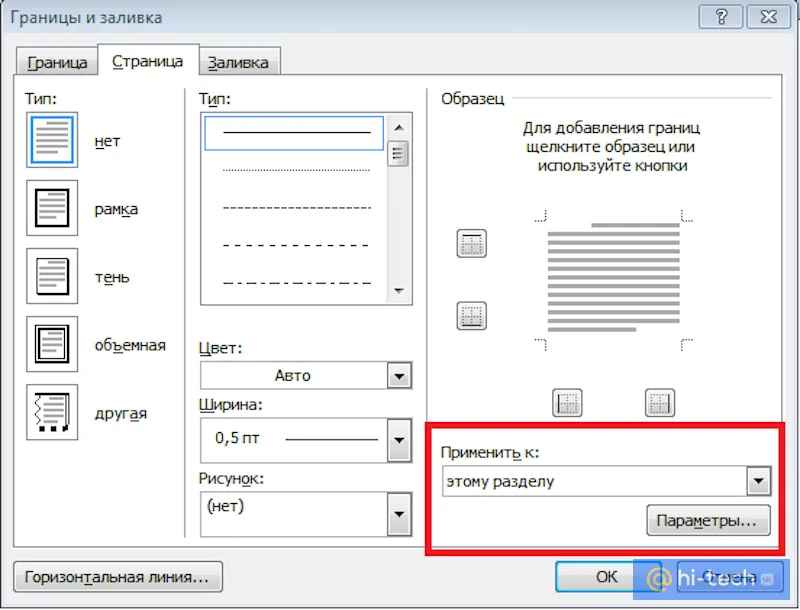Click the help question mark button
This screenshot has height=610, width=800.
pos(721,17)
